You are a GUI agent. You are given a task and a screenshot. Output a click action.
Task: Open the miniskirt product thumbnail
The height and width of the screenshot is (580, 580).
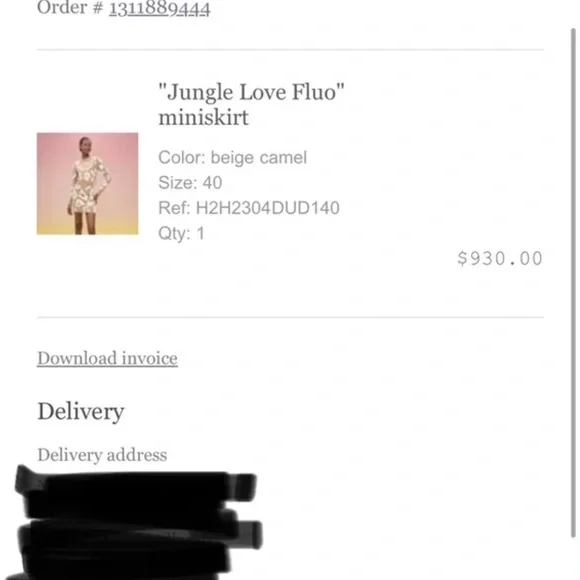click(88, 183)
